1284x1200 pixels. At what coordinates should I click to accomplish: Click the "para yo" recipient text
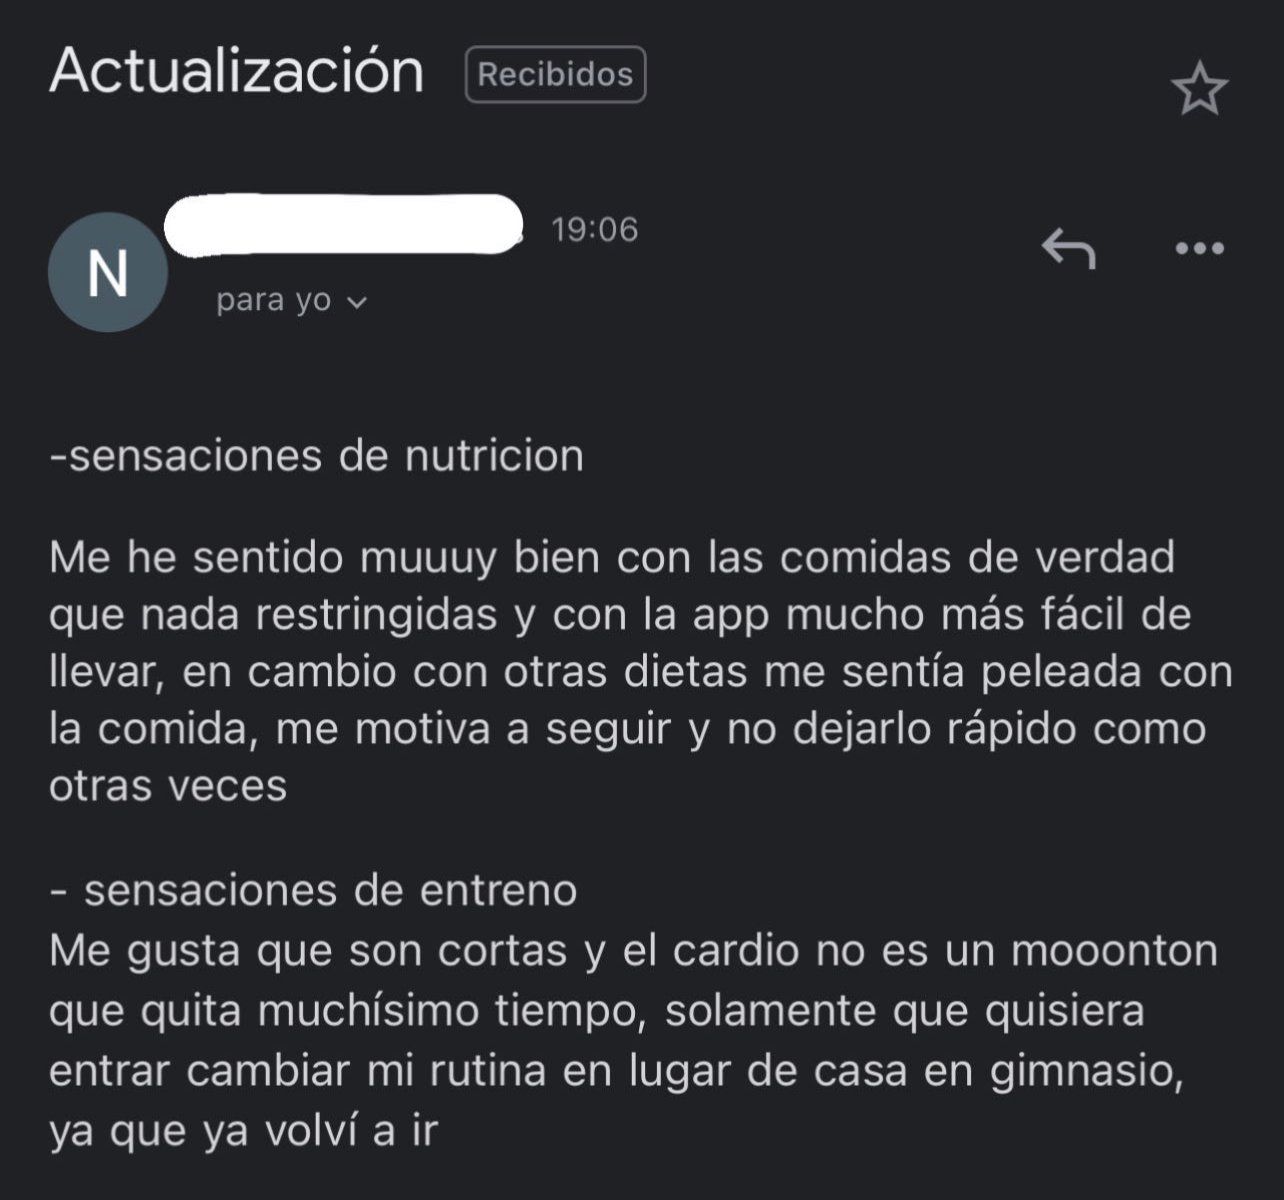pyautogui.click(x=273, y=300)
